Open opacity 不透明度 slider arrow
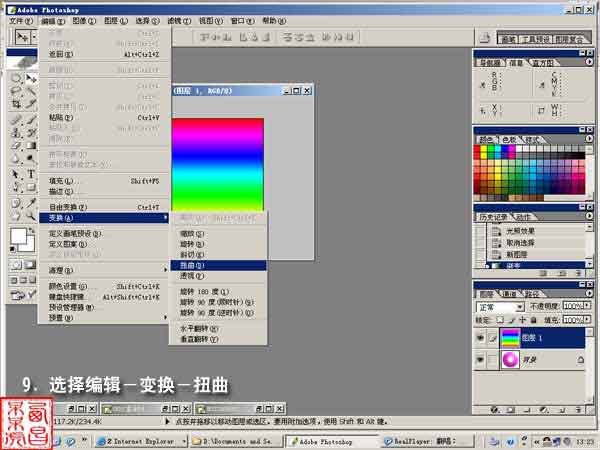The height and width of the screenshot is (450, 600). coord(587,306)
